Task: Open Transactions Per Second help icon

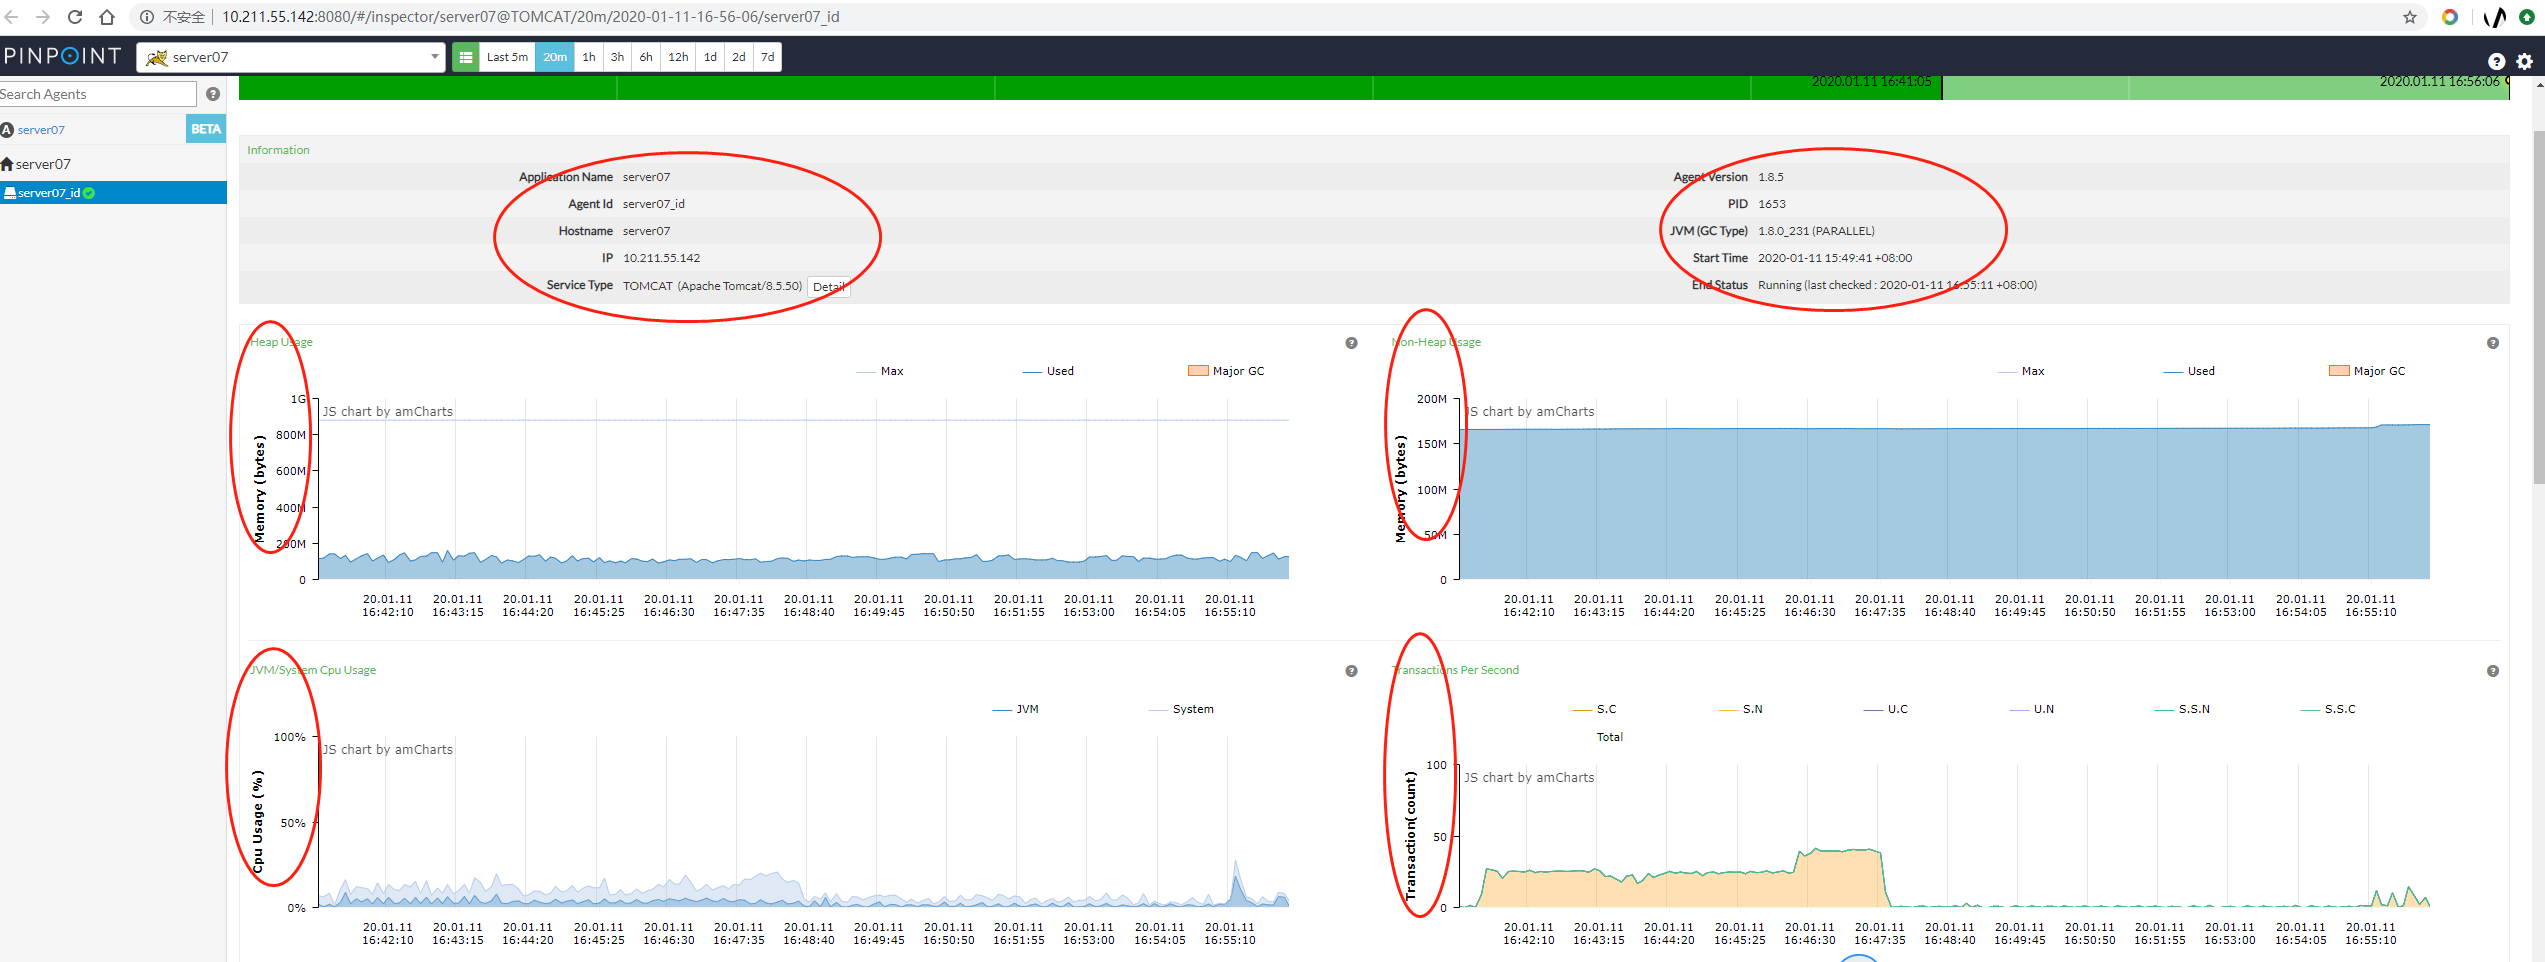Action: pos(2492,671)
